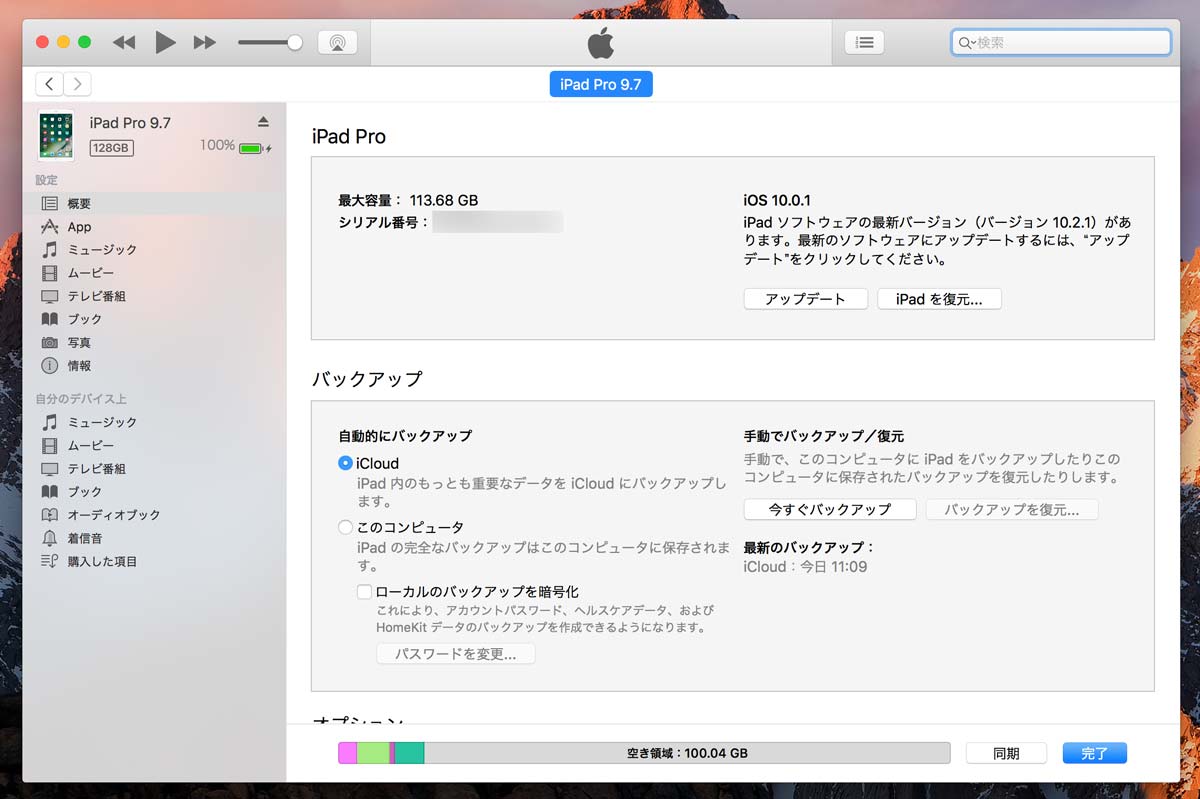Select the iCloud backup radio button
This screenshot has height=799, width=1200.
(x=346, y=463)
